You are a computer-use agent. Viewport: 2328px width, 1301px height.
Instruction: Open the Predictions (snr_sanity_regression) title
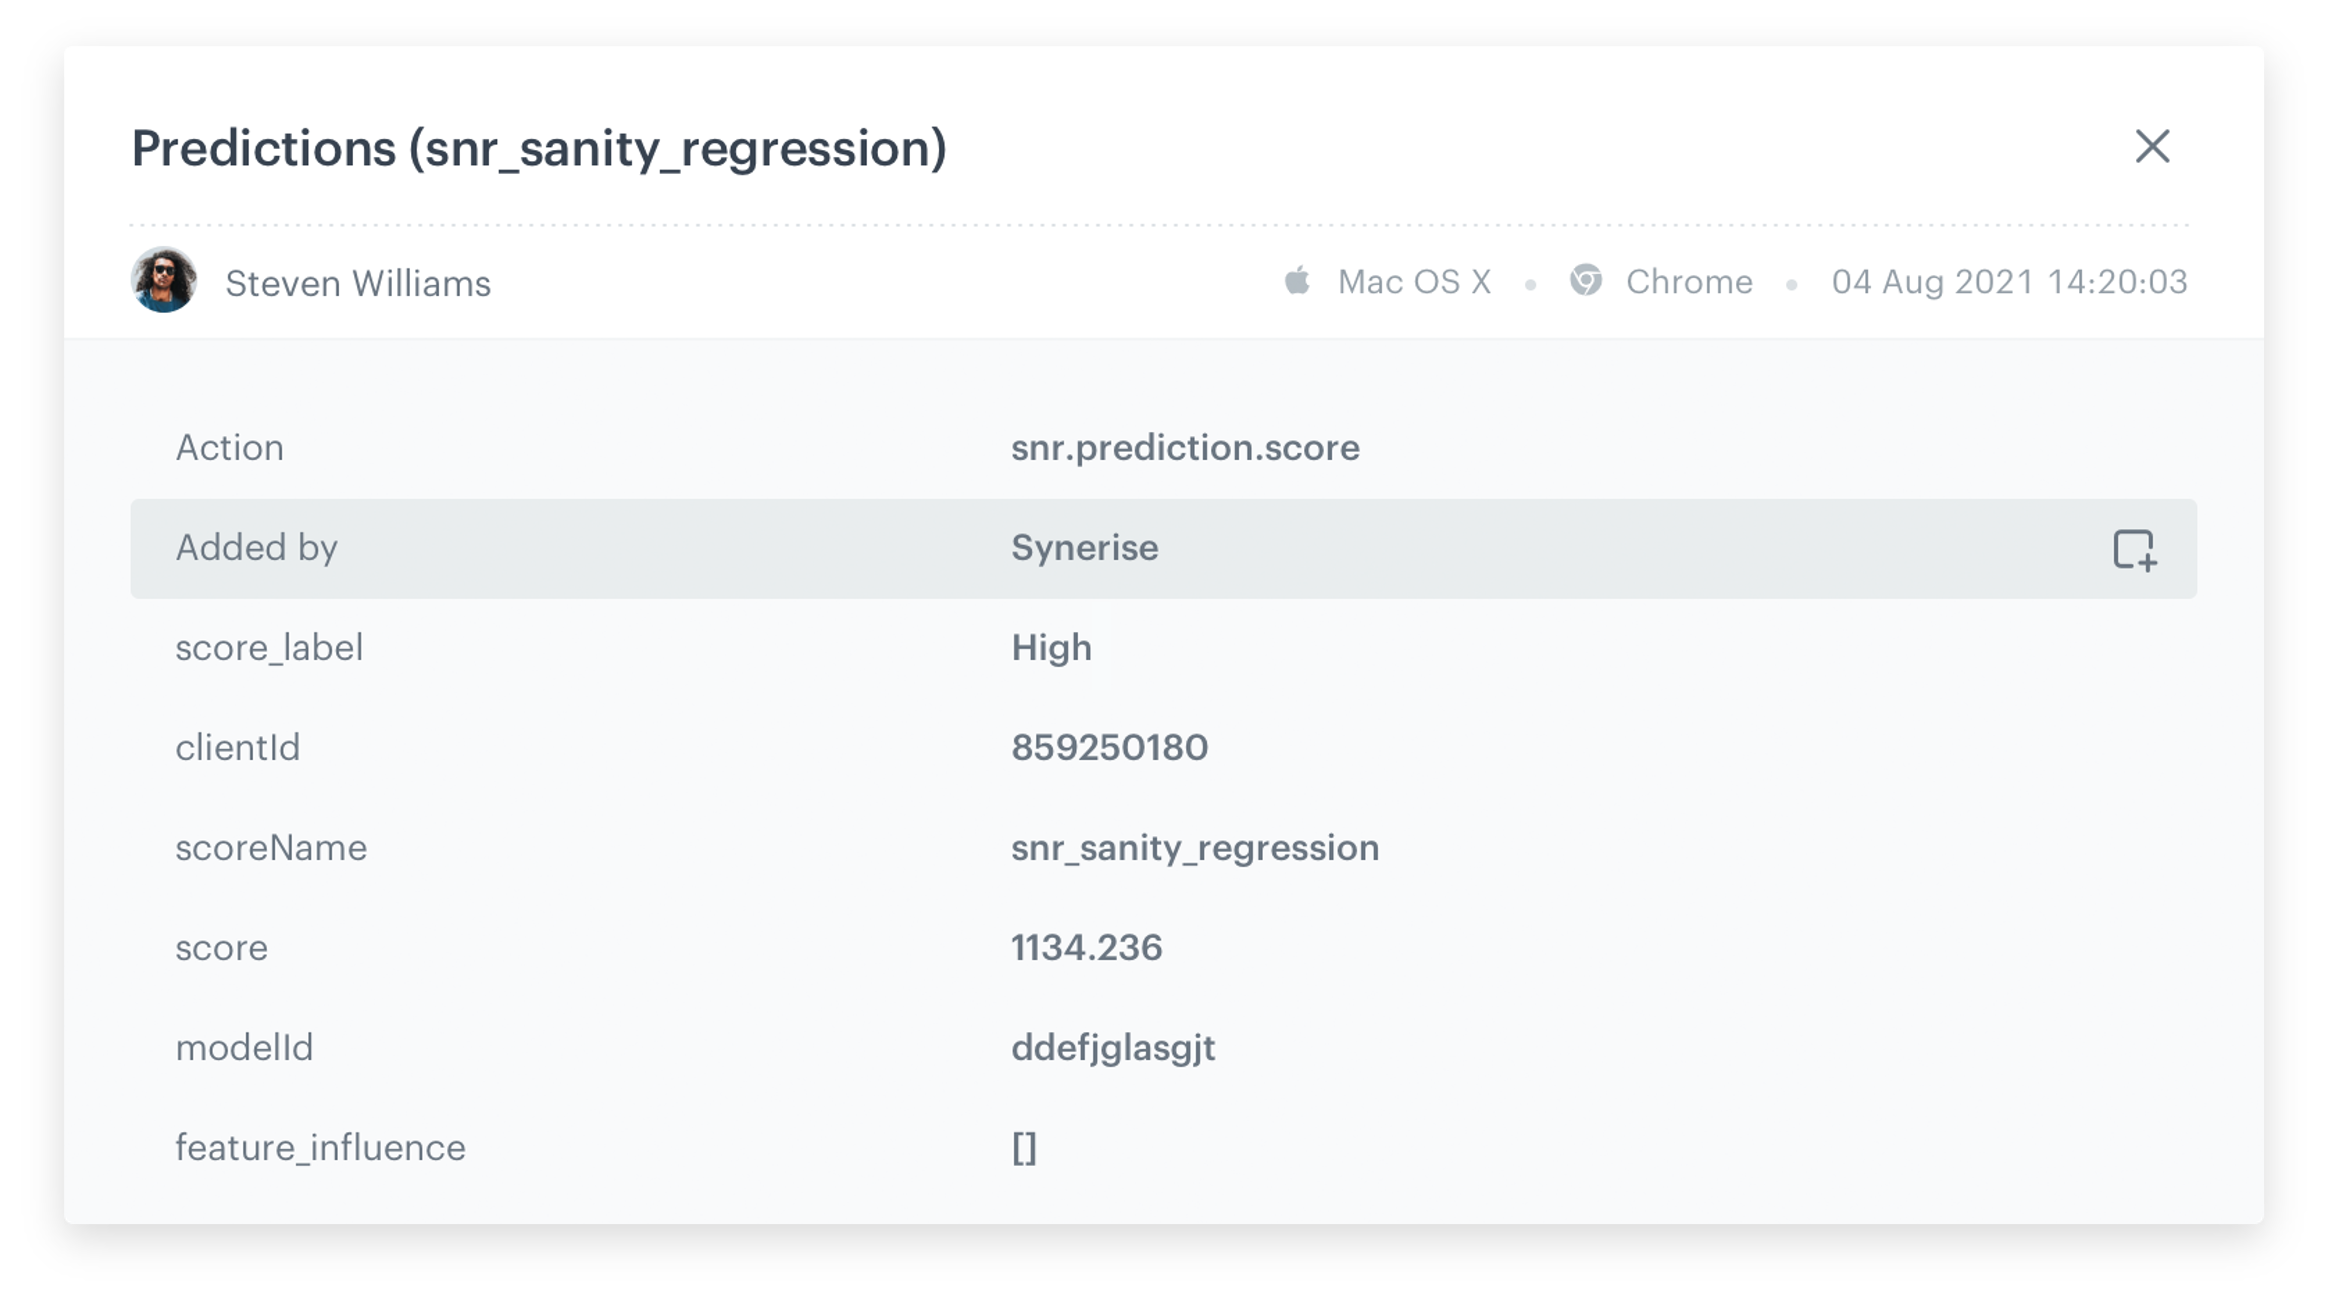point(538,148)
